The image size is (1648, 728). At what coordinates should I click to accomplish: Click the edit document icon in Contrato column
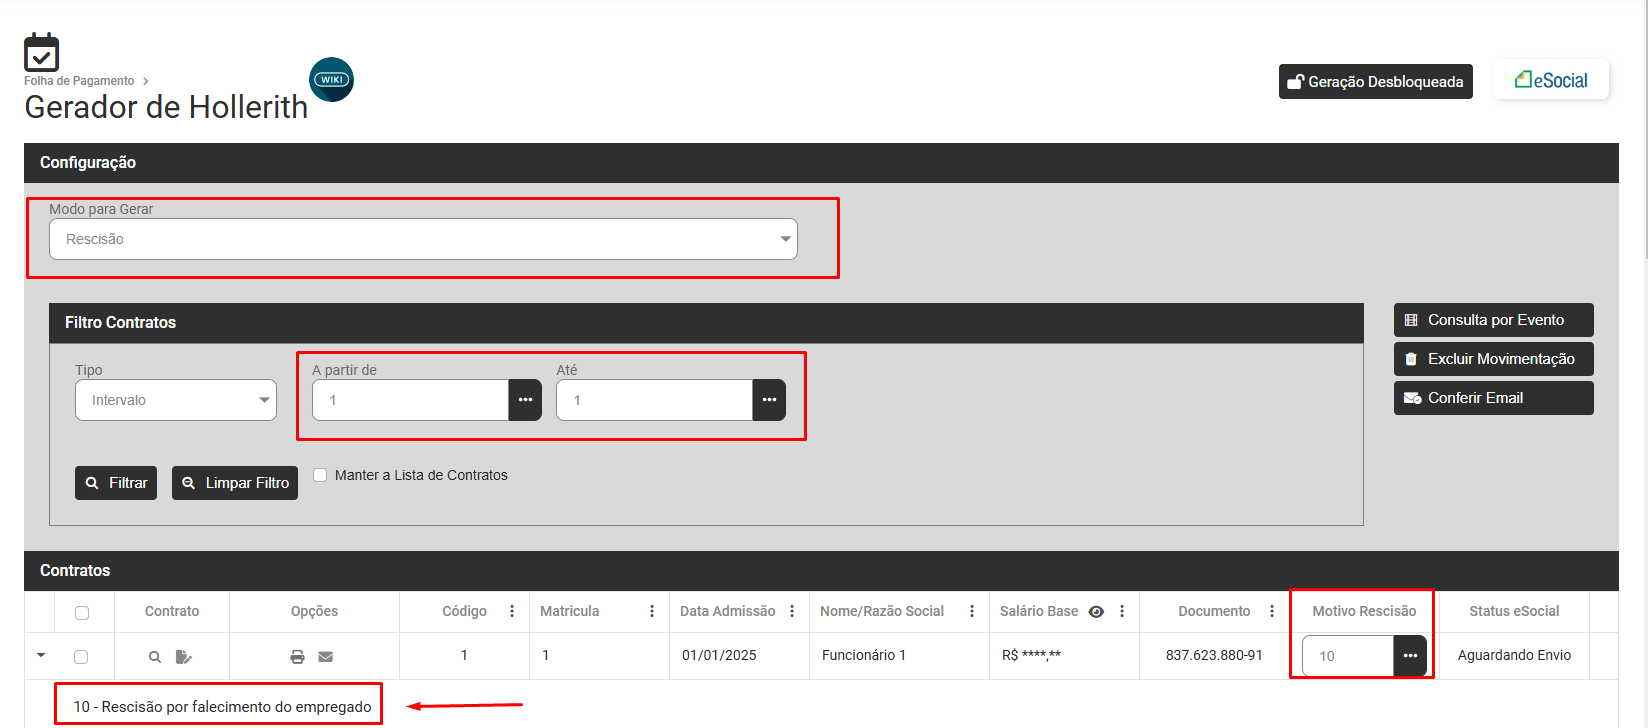[183, 657]
